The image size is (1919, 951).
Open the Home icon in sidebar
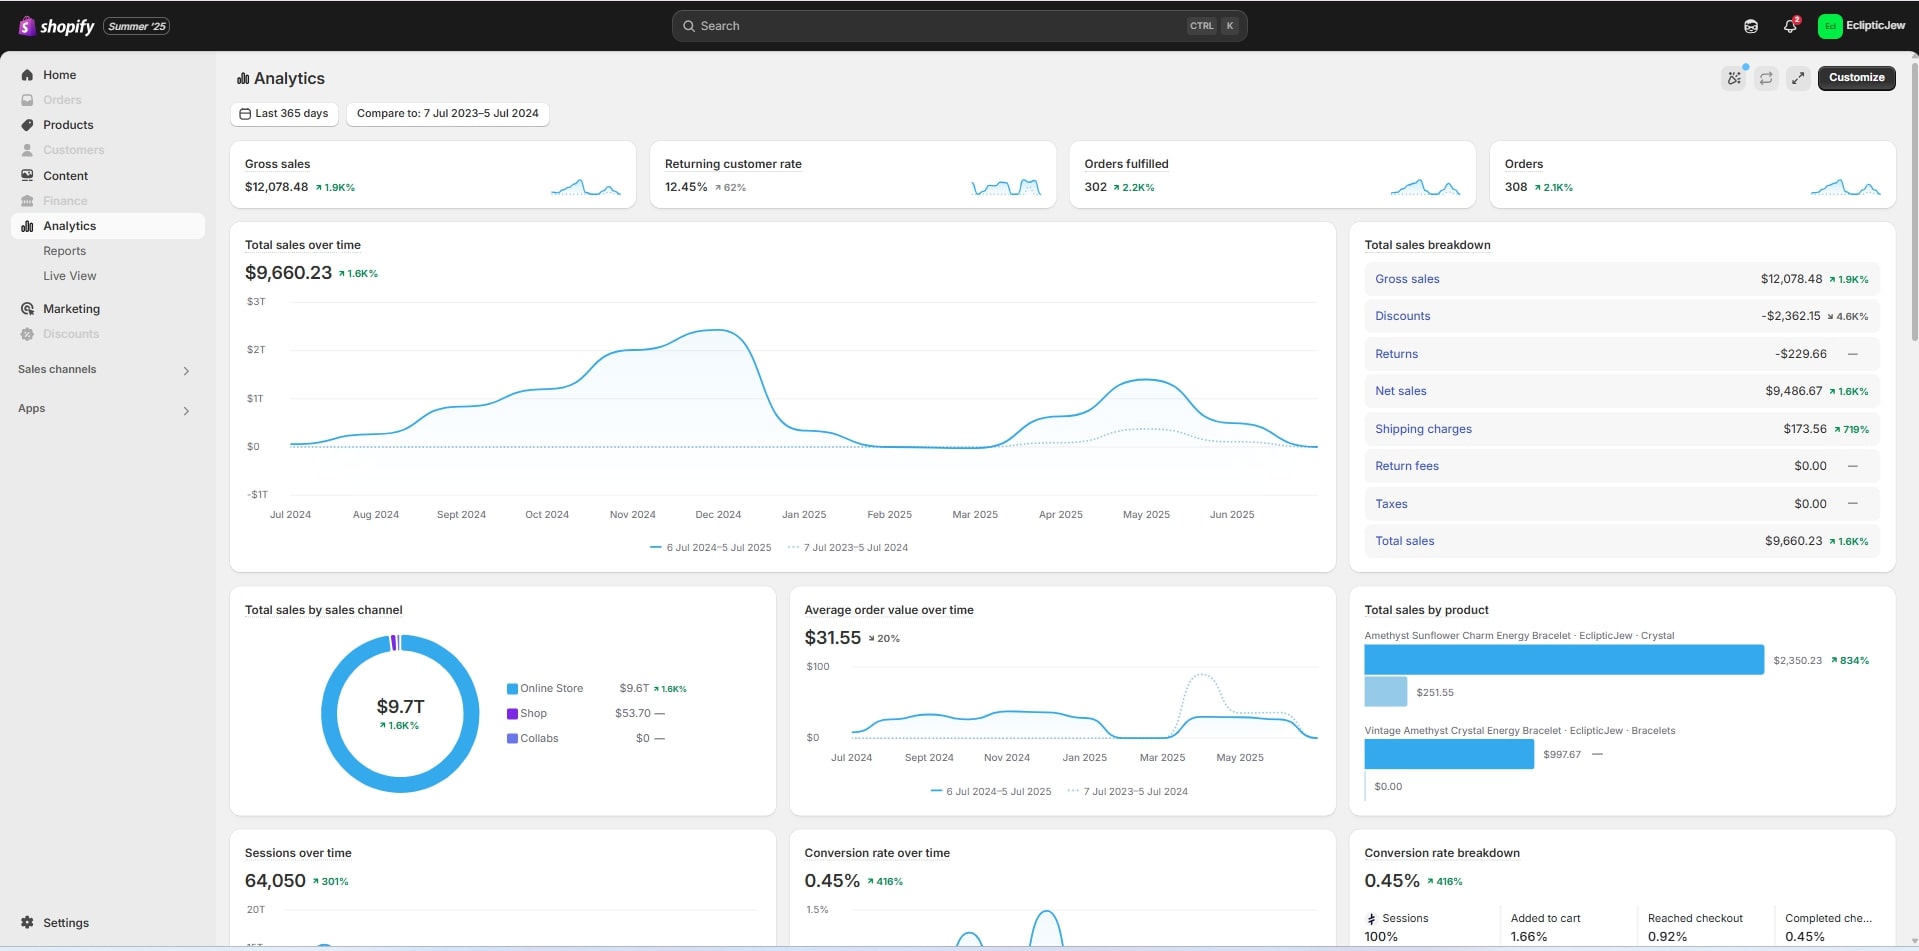[x=27, y=75]
